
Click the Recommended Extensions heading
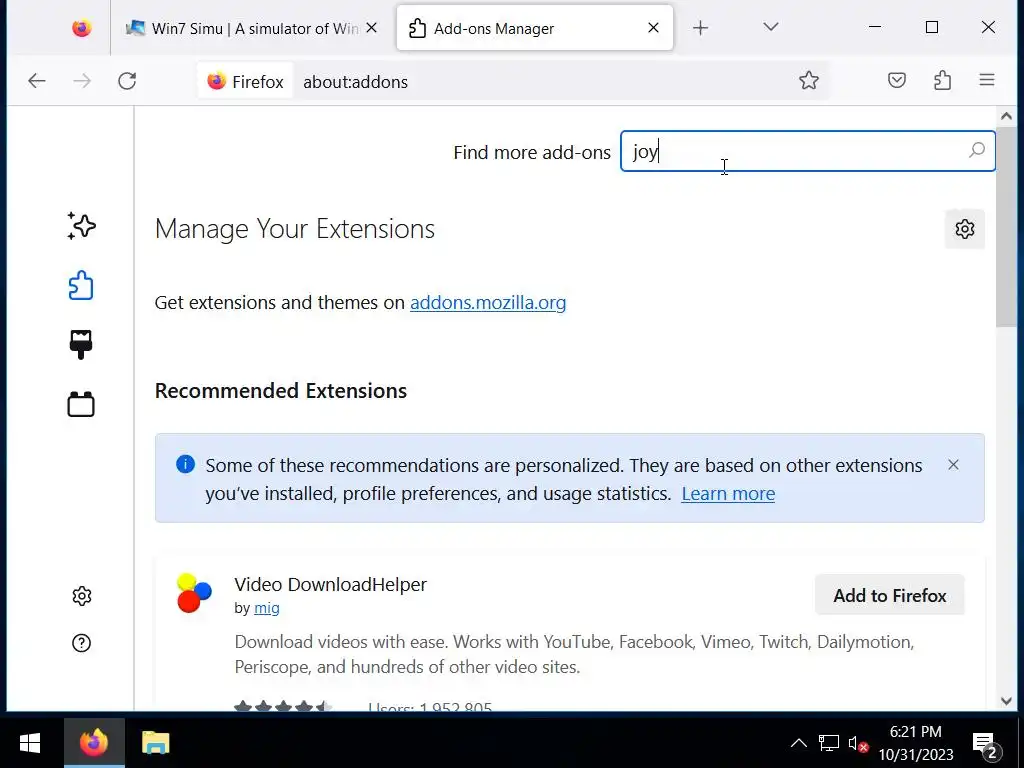click(281, 391)
